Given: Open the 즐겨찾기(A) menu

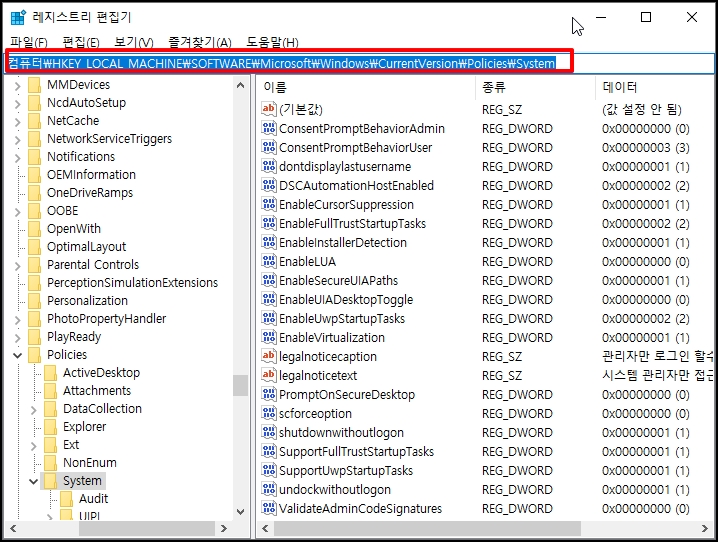Looking at the screenshot, I should [200, 43].
